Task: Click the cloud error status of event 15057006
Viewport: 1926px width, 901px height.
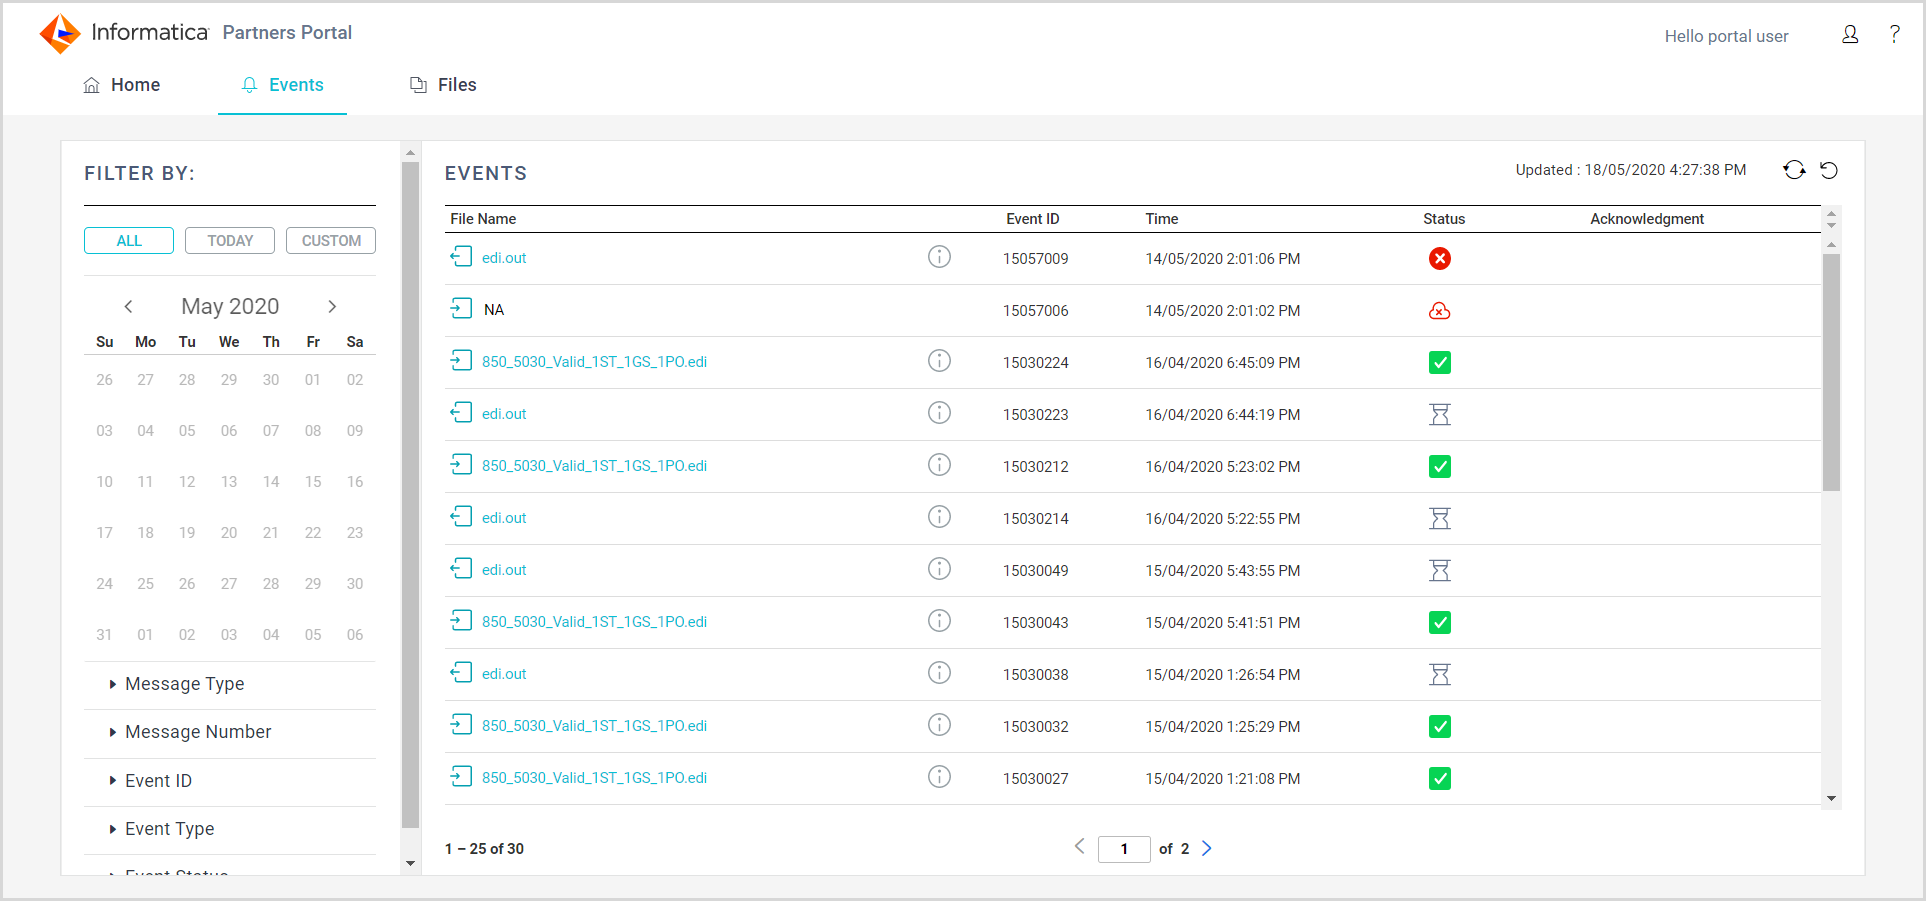Action: tap(1439, 311)
